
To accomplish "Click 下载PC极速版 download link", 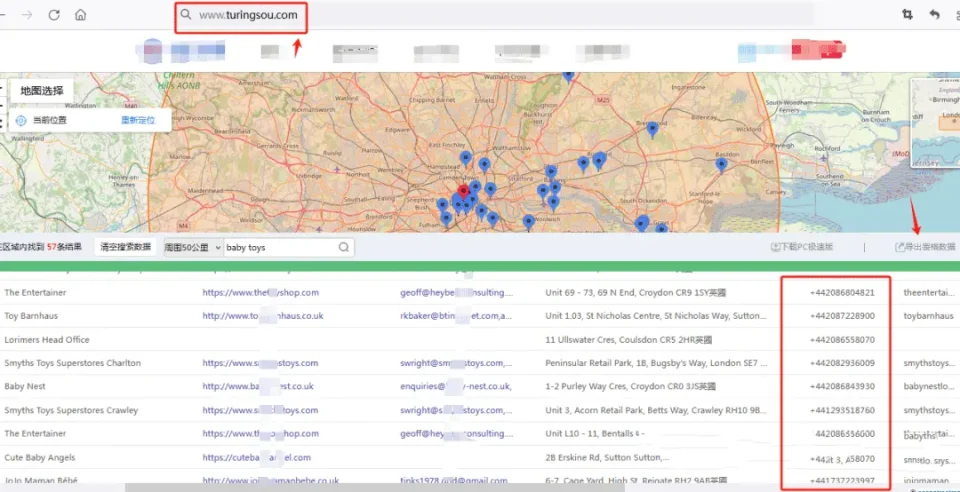I will coord(801,247).
